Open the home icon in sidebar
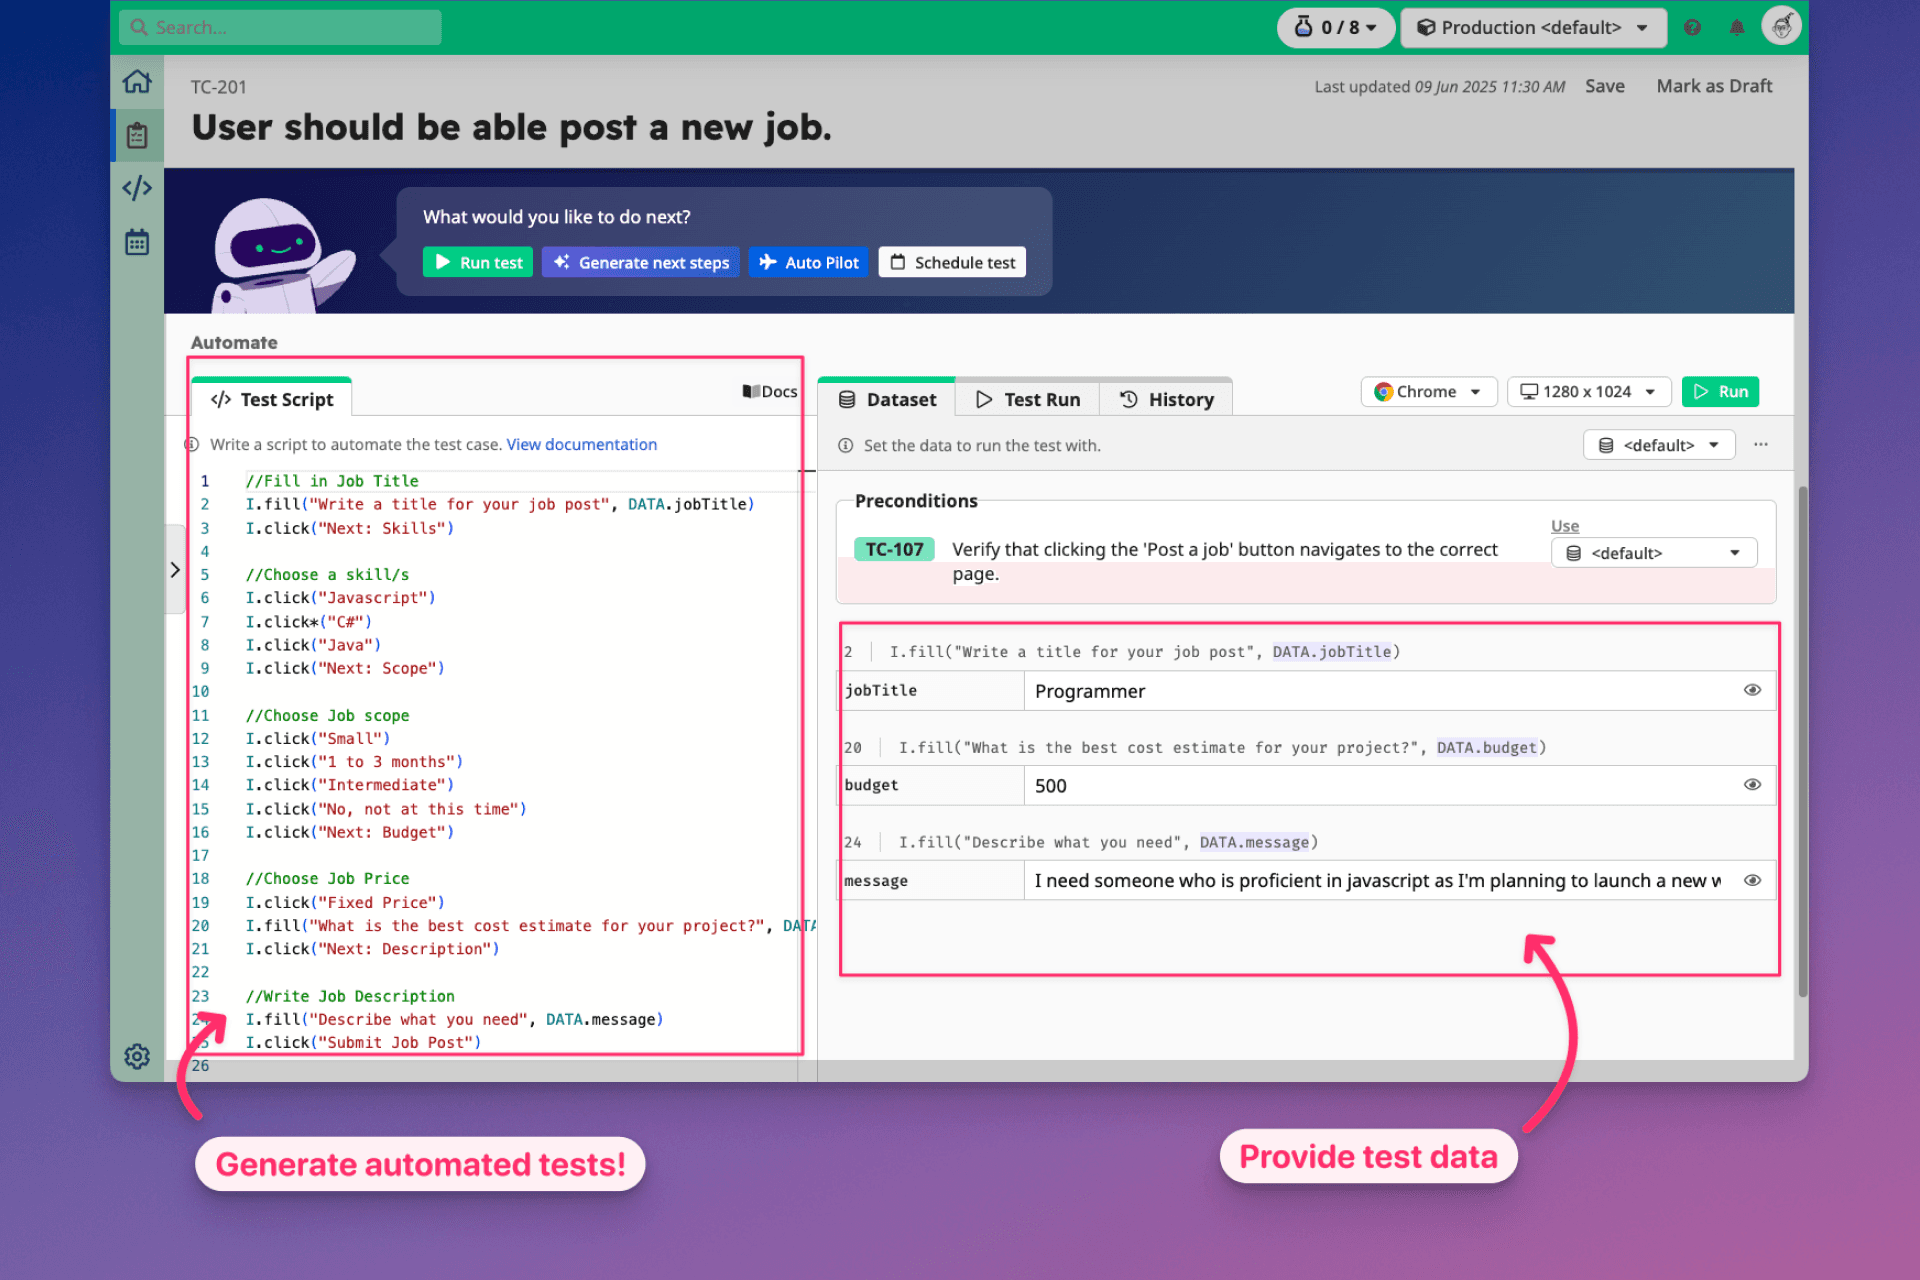The width and height of the screenshot is (1920, 1280). point(137,82)
